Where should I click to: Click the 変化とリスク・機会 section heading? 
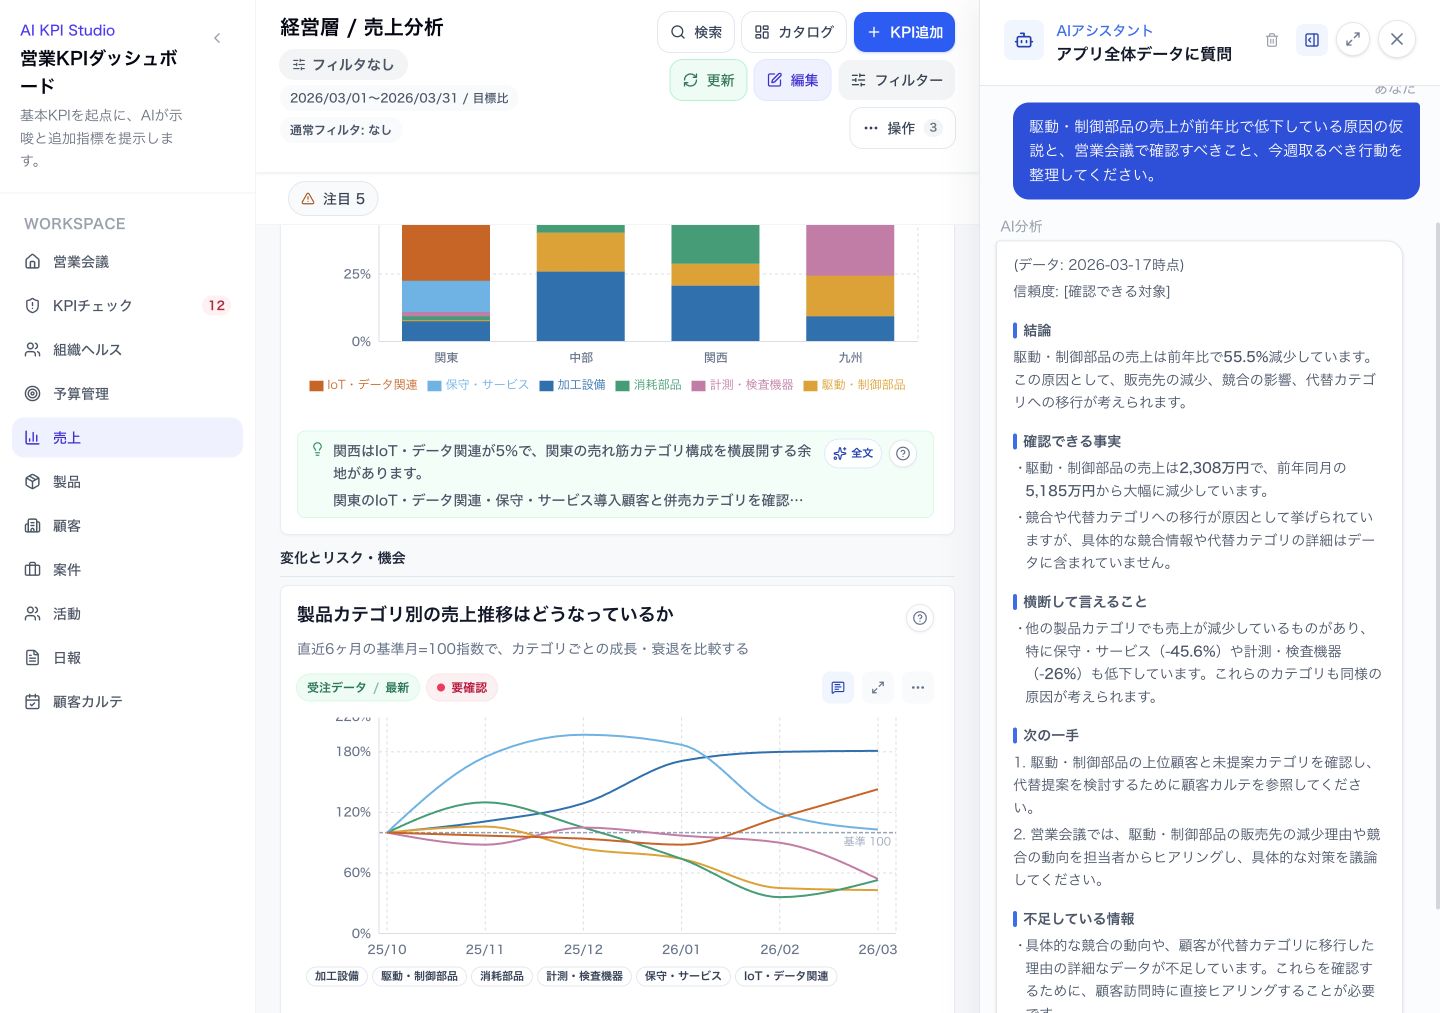(343, 558)
